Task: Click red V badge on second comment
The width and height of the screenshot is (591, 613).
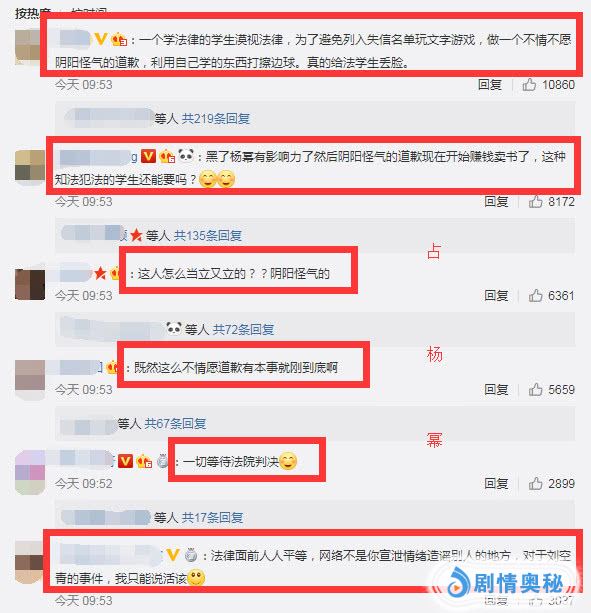Action: (x=148, y=156)
